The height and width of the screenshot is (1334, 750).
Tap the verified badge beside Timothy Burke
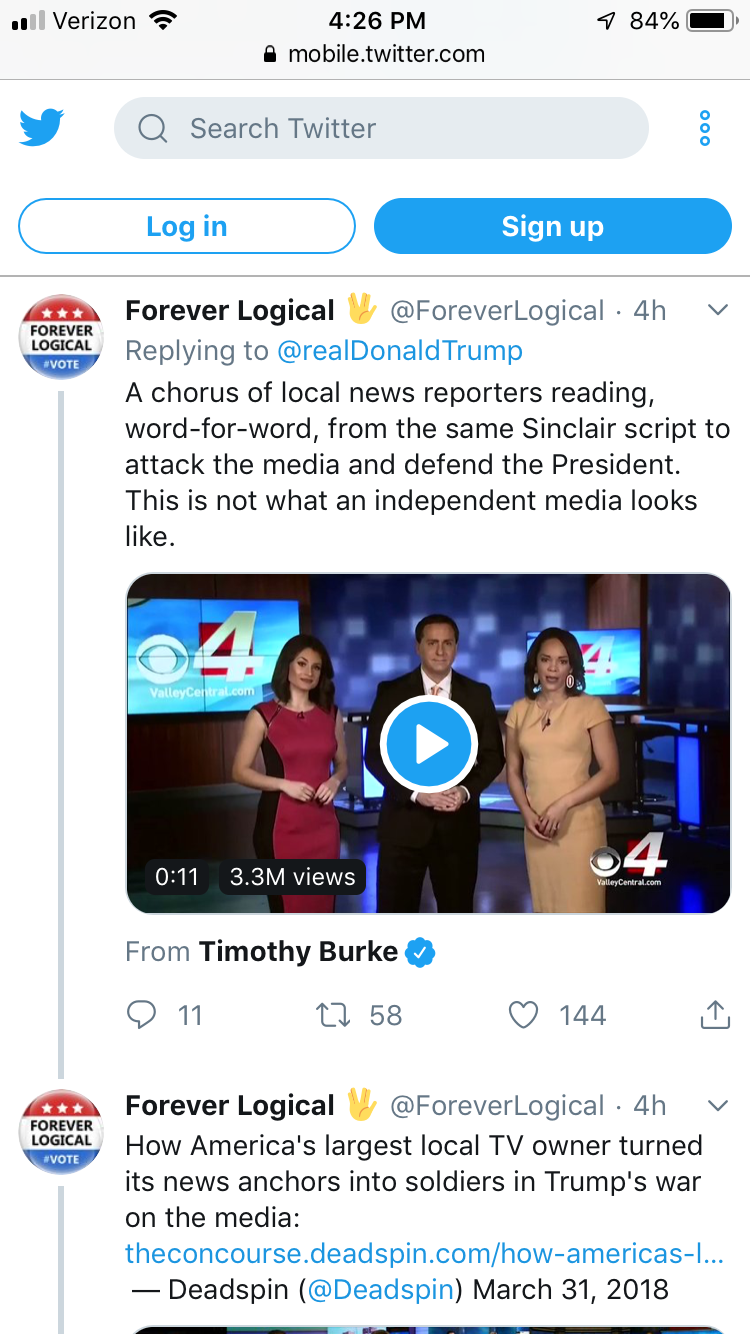[x=421, y=952]
